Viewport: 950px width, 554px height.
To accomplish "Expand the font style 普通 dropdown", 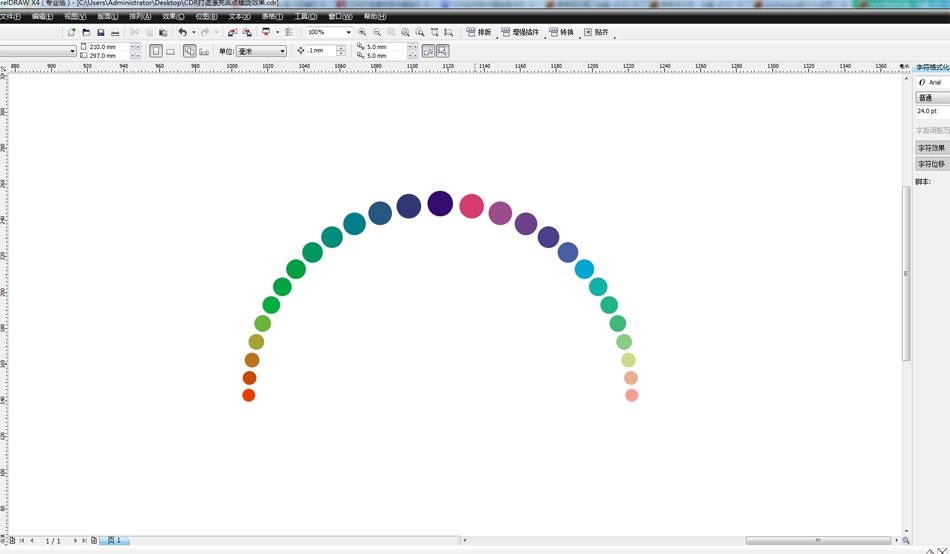I will (932, 98).
